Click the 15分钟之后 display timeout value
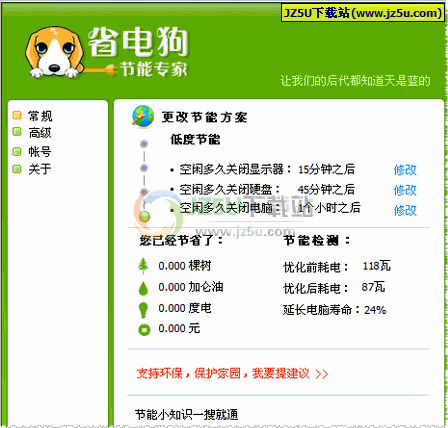Image resolution: width=448 pixels, height=428 pixels. pyautogui.click(x=326, y=169)
